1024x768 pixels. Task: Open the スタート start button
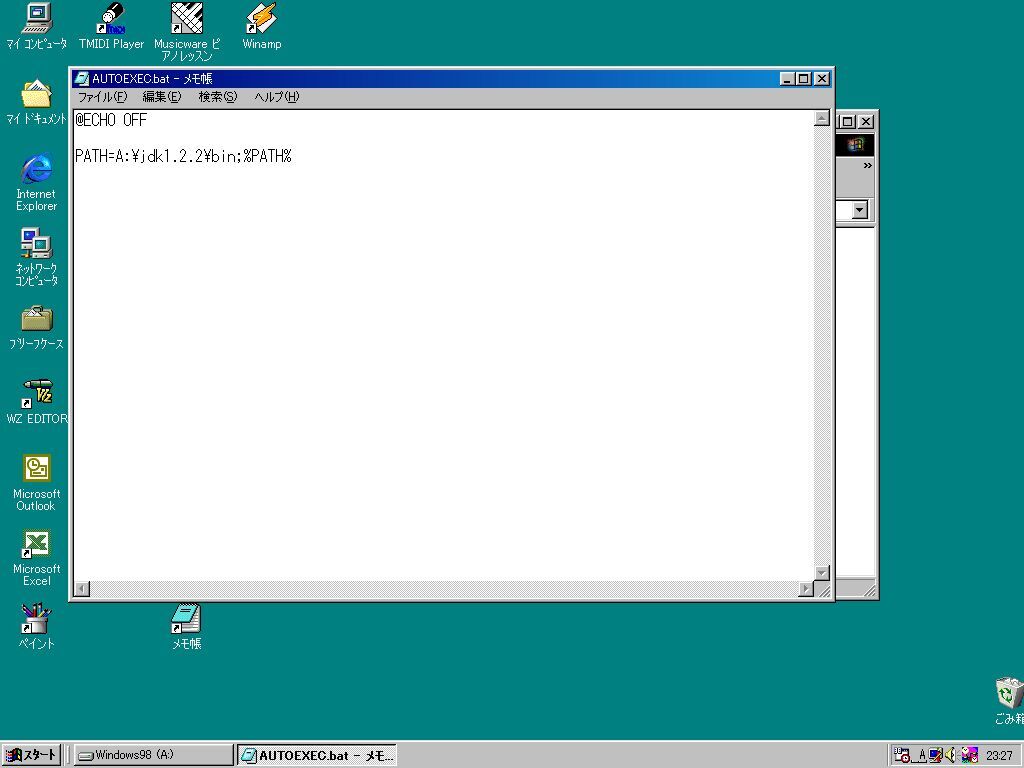click(x=31, y=756)
